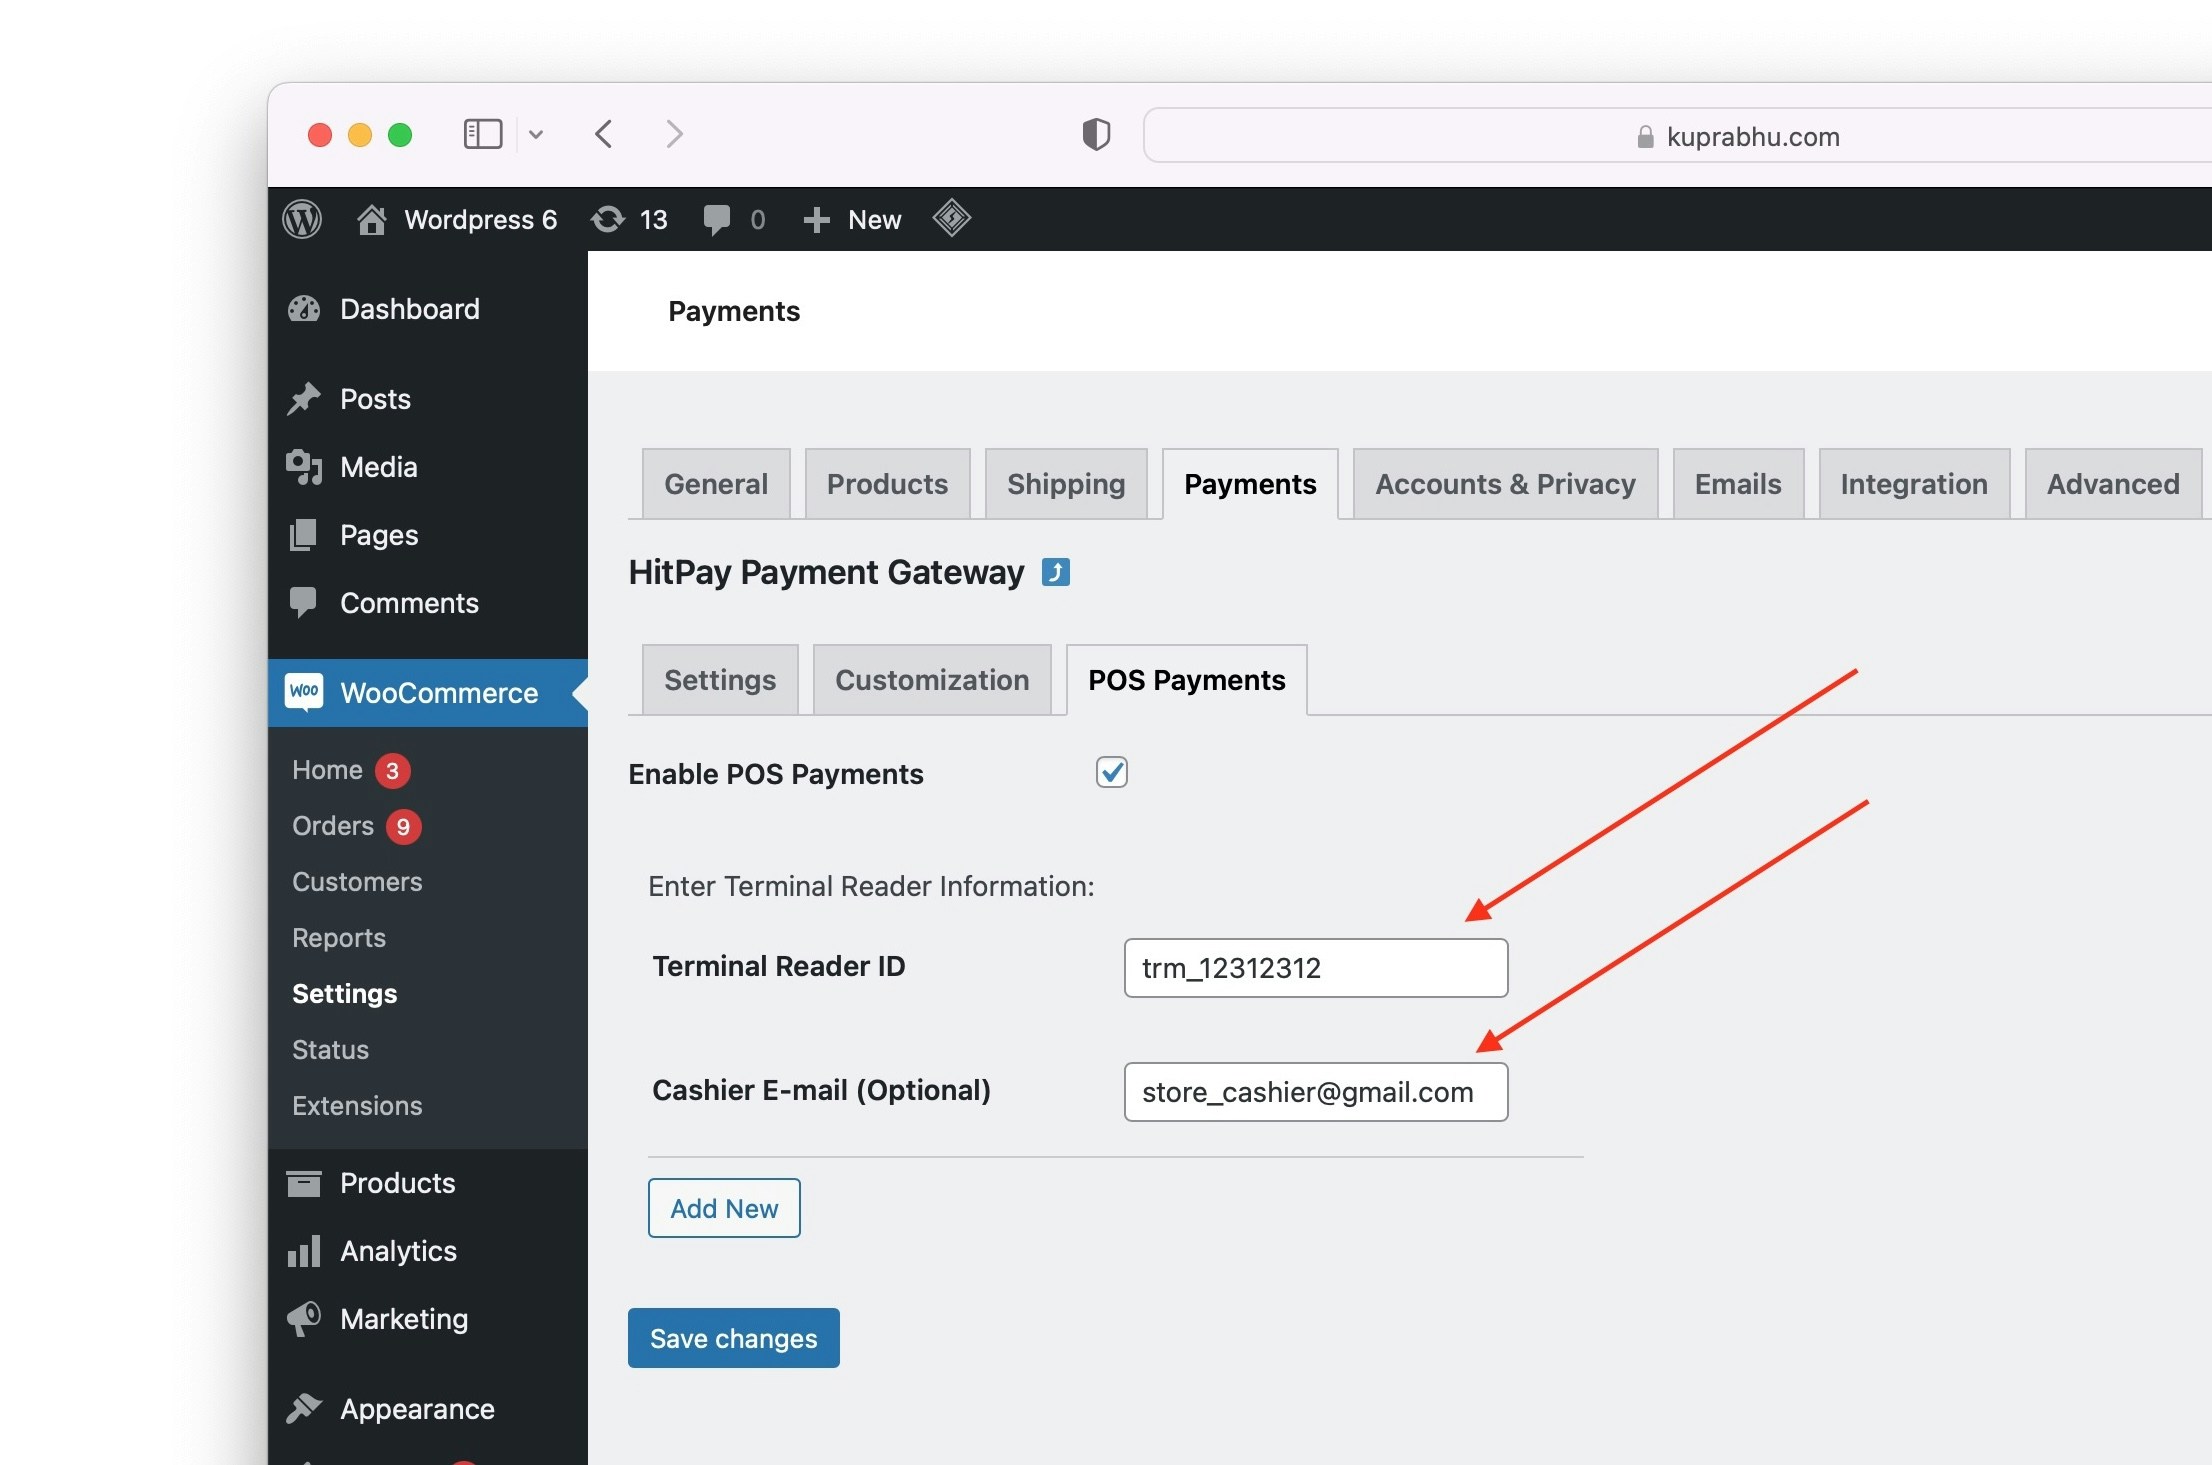
Task: Switch to the Advanced tab
Action: (x=2113, y=484)
